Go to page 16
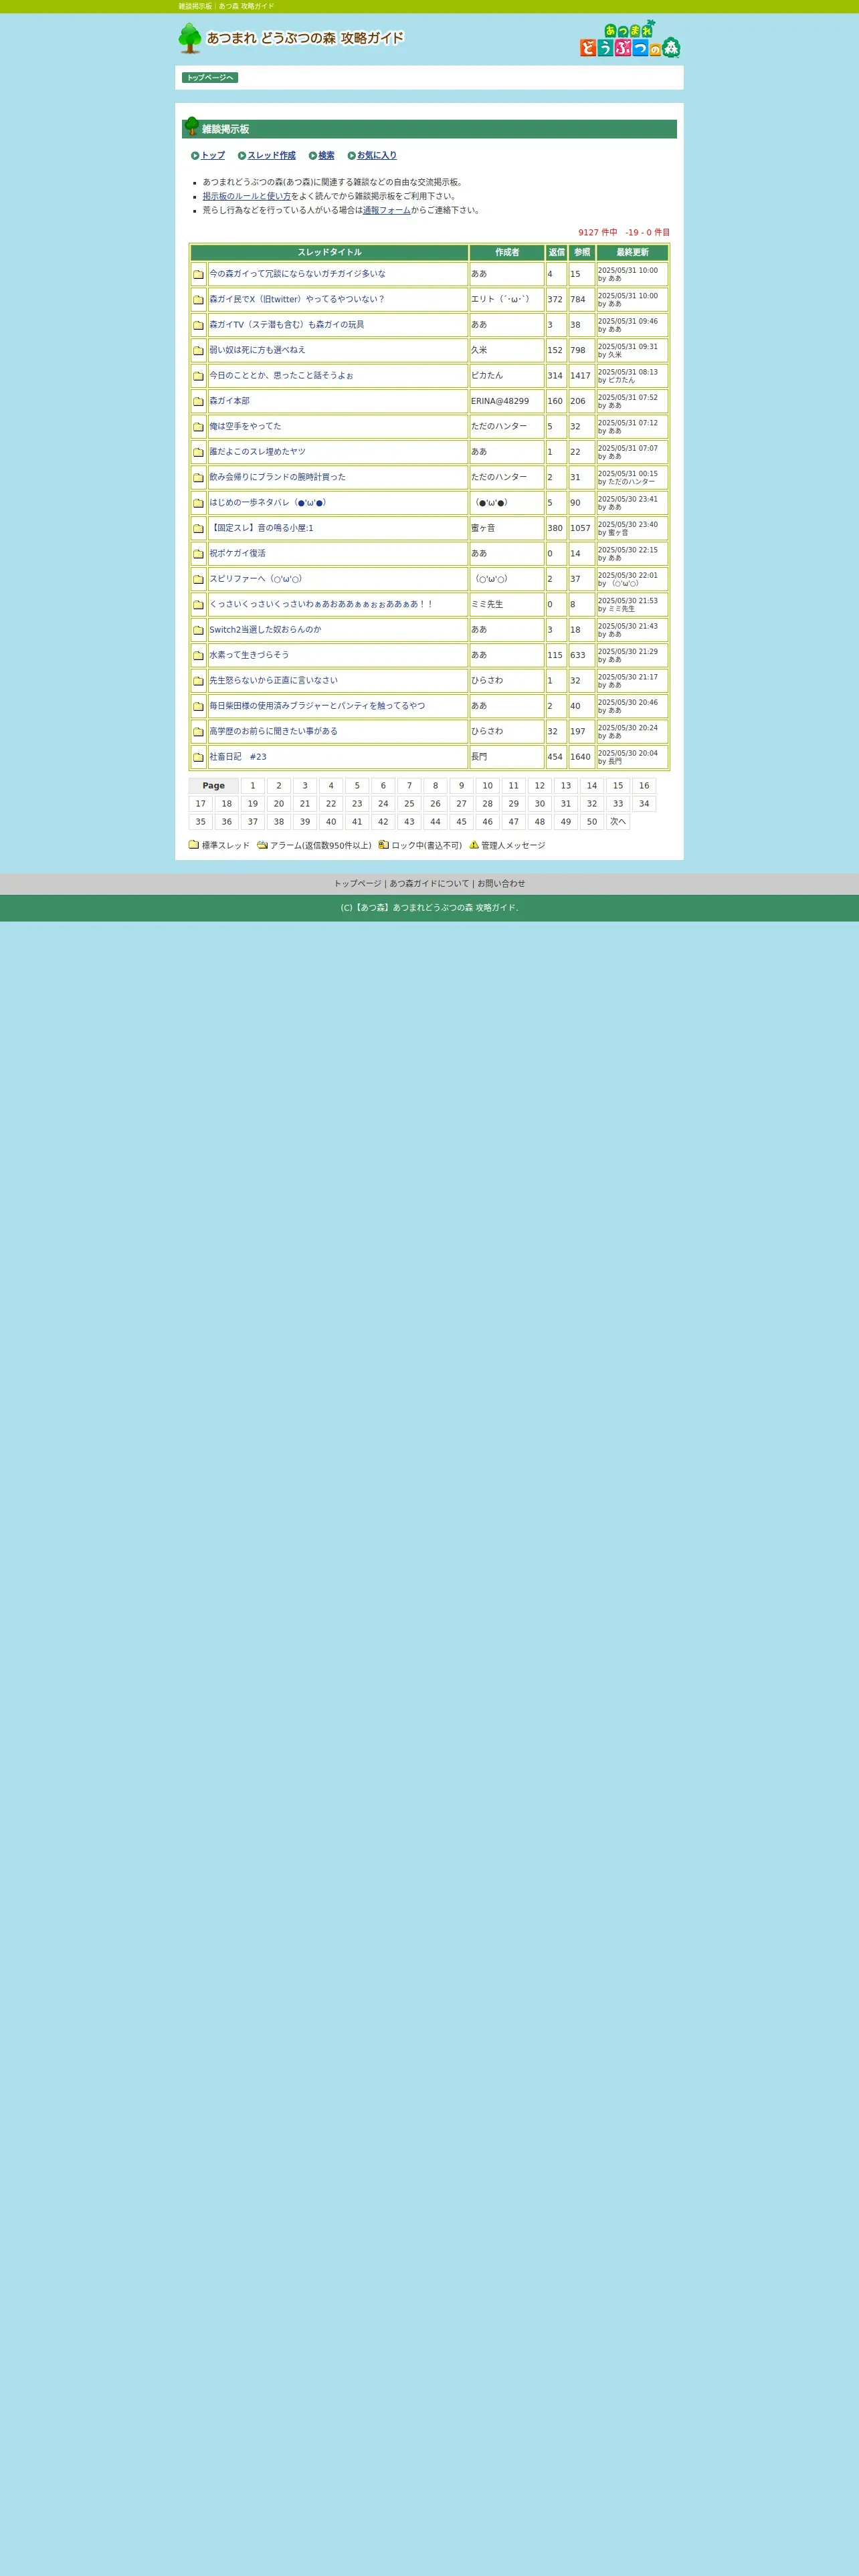 tap(644, 786)
